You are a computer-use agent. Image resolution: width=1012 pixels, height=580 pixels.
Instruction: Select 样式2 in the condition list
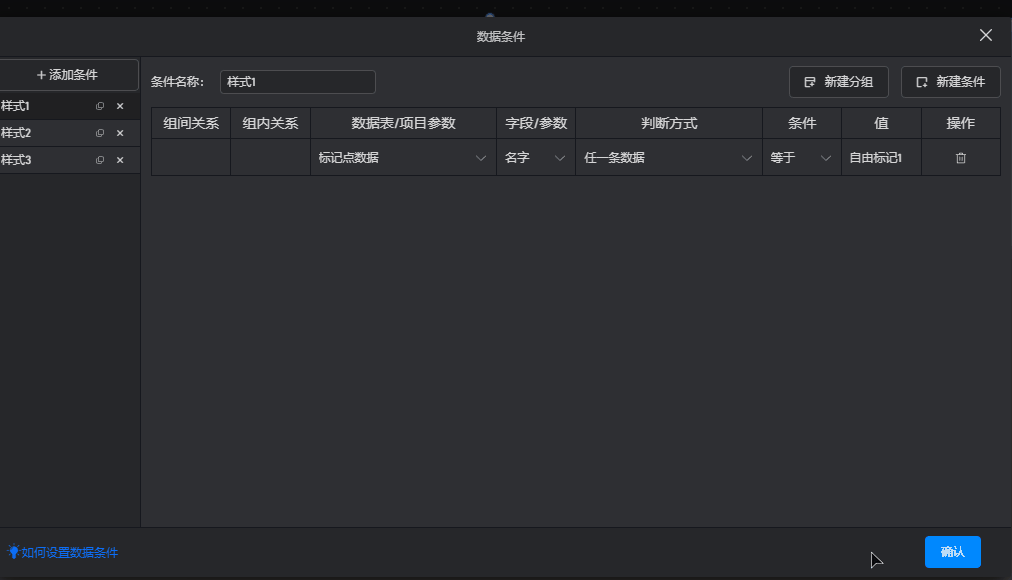(x=70, y=133)
